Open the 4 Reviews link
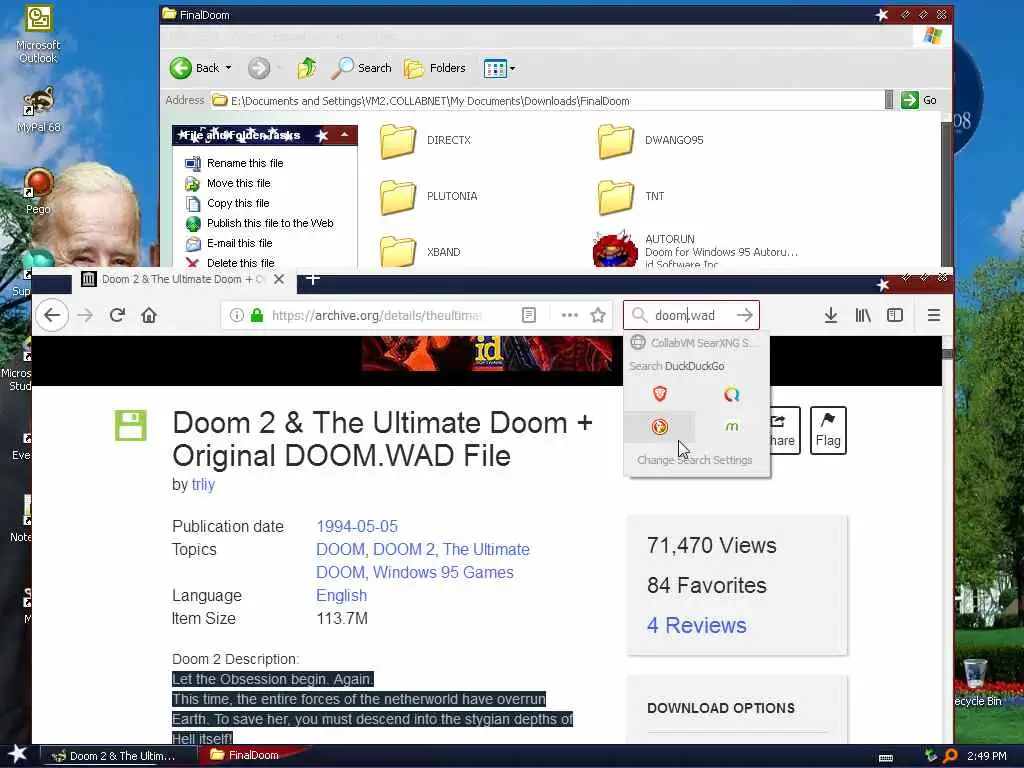Image resolution: width=1024 pixels, height=768 pixels. pyautogui.click(x=696, y=625)
